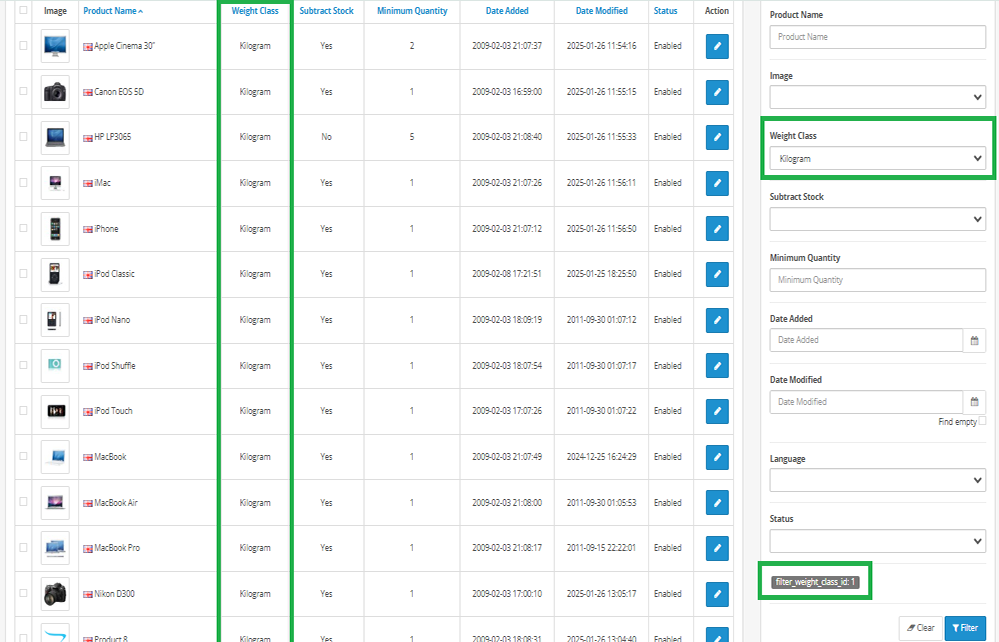Tick the HP LP3065 row checkbox

click(24, 136)
